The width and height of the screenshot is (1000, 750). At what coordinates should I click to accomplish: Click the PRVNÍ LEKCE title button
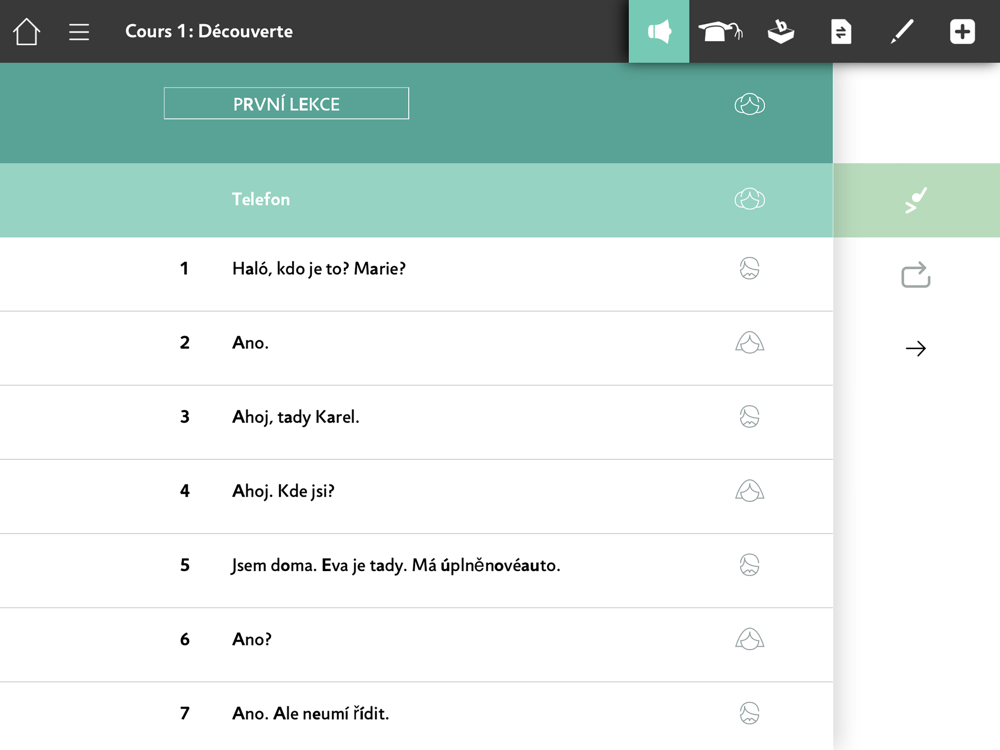pyautogui.click(x=286, y=104)
